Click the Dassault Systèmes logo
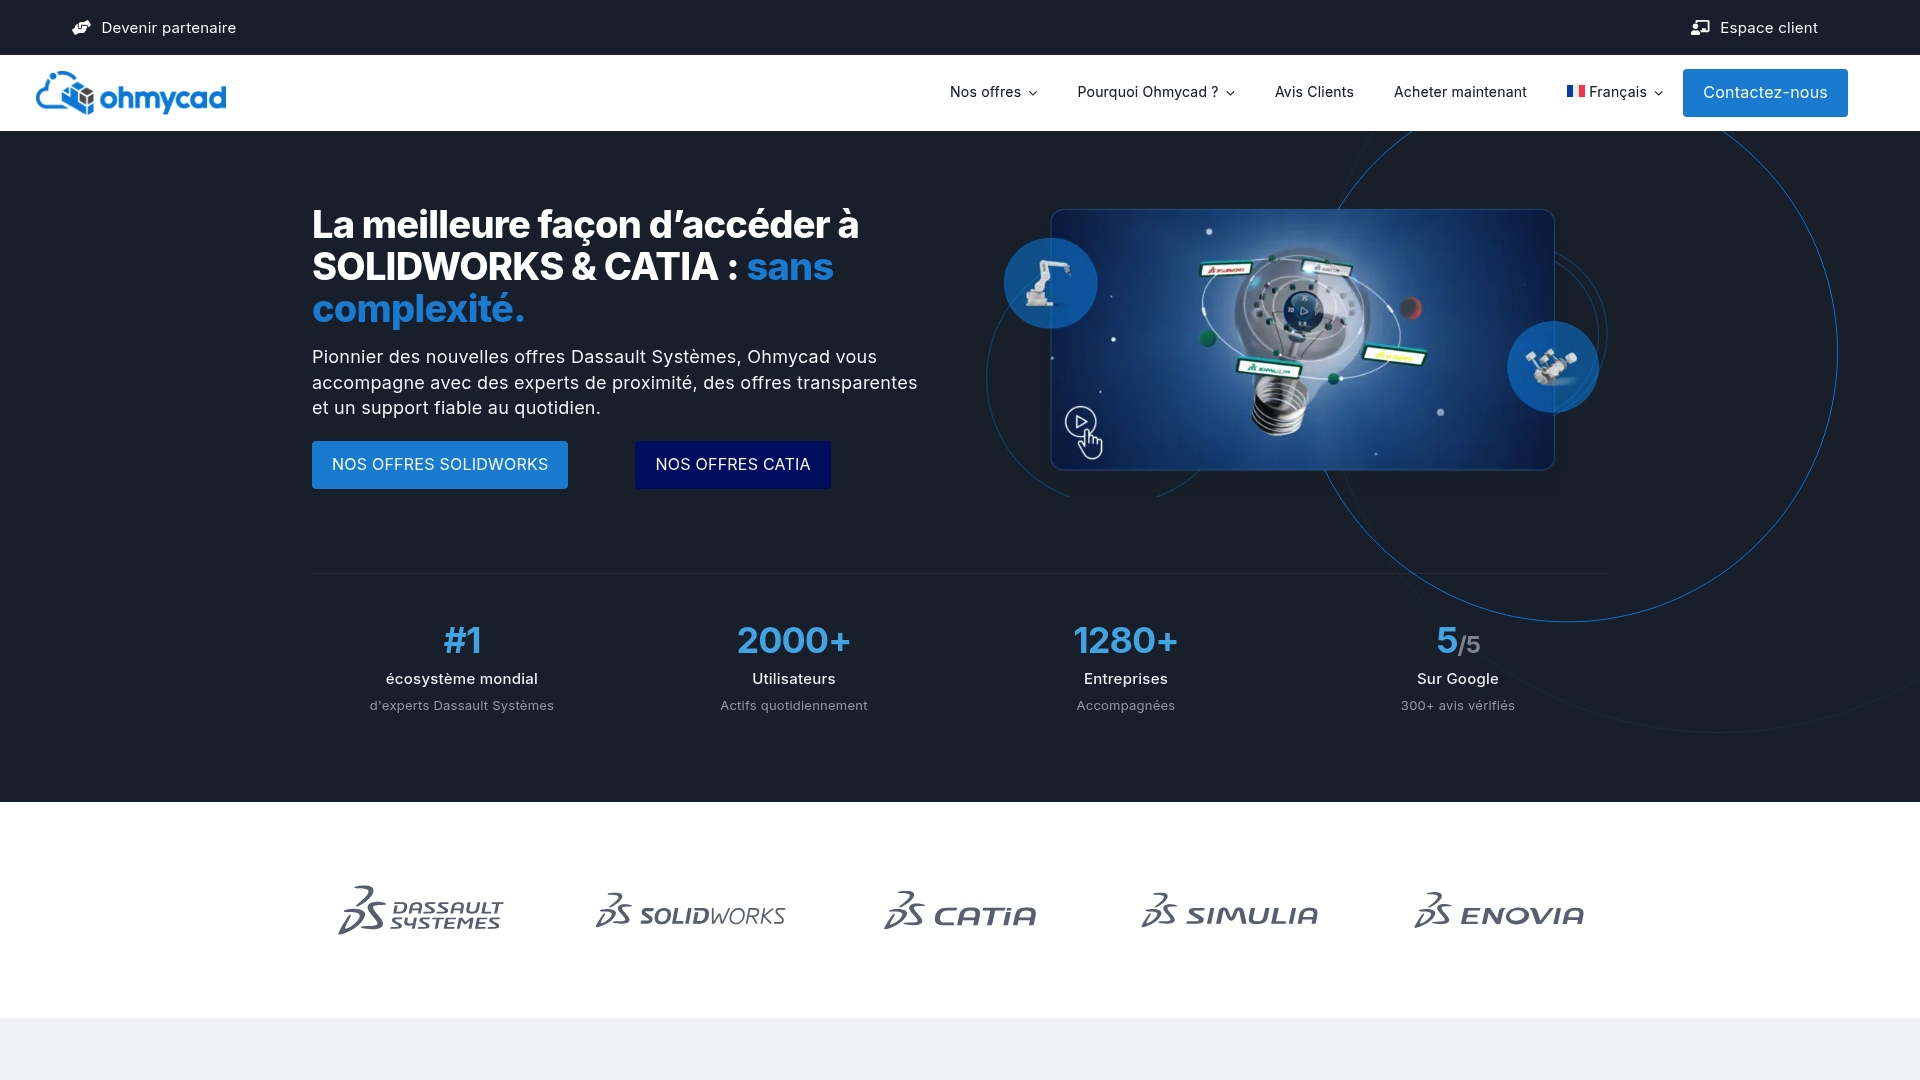 (420, 911)
